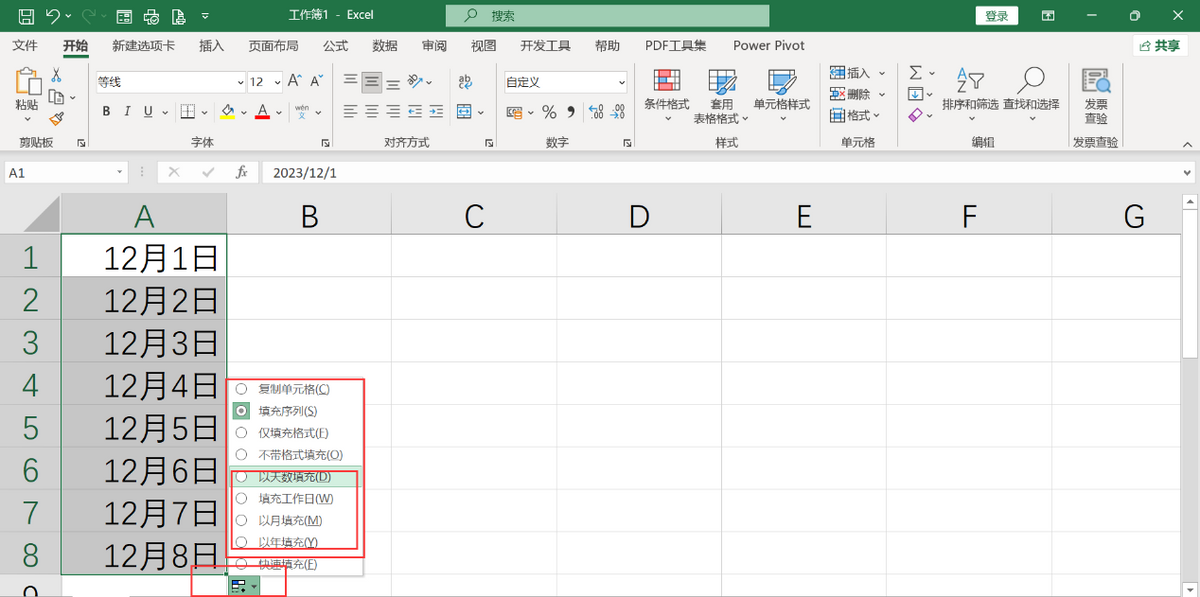Select the 以年填充(Y) radio option
This screenshot has width=1200, height=597.
coord(241,542)
